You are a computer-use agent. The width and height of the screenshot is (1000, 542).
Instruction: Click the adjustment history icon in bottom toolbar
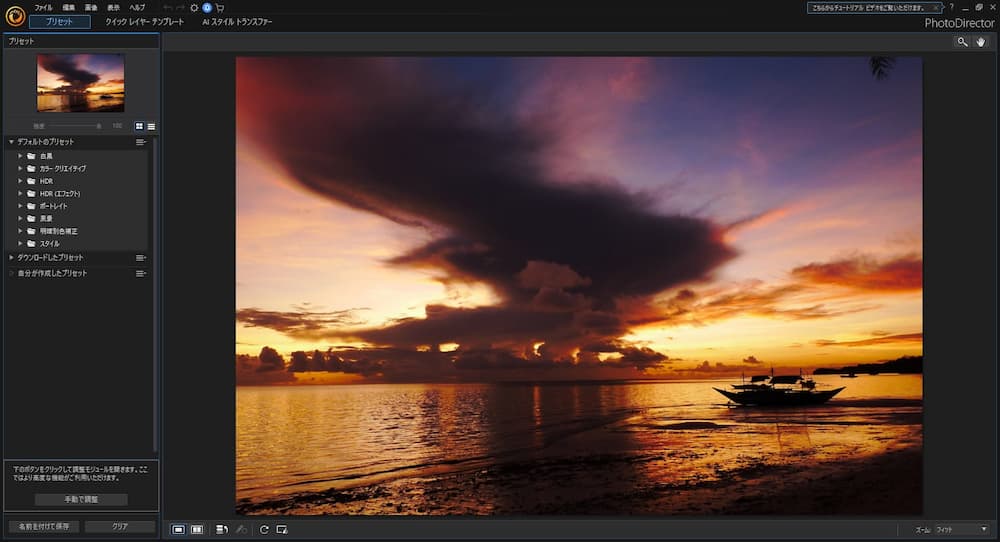point(222,529)
